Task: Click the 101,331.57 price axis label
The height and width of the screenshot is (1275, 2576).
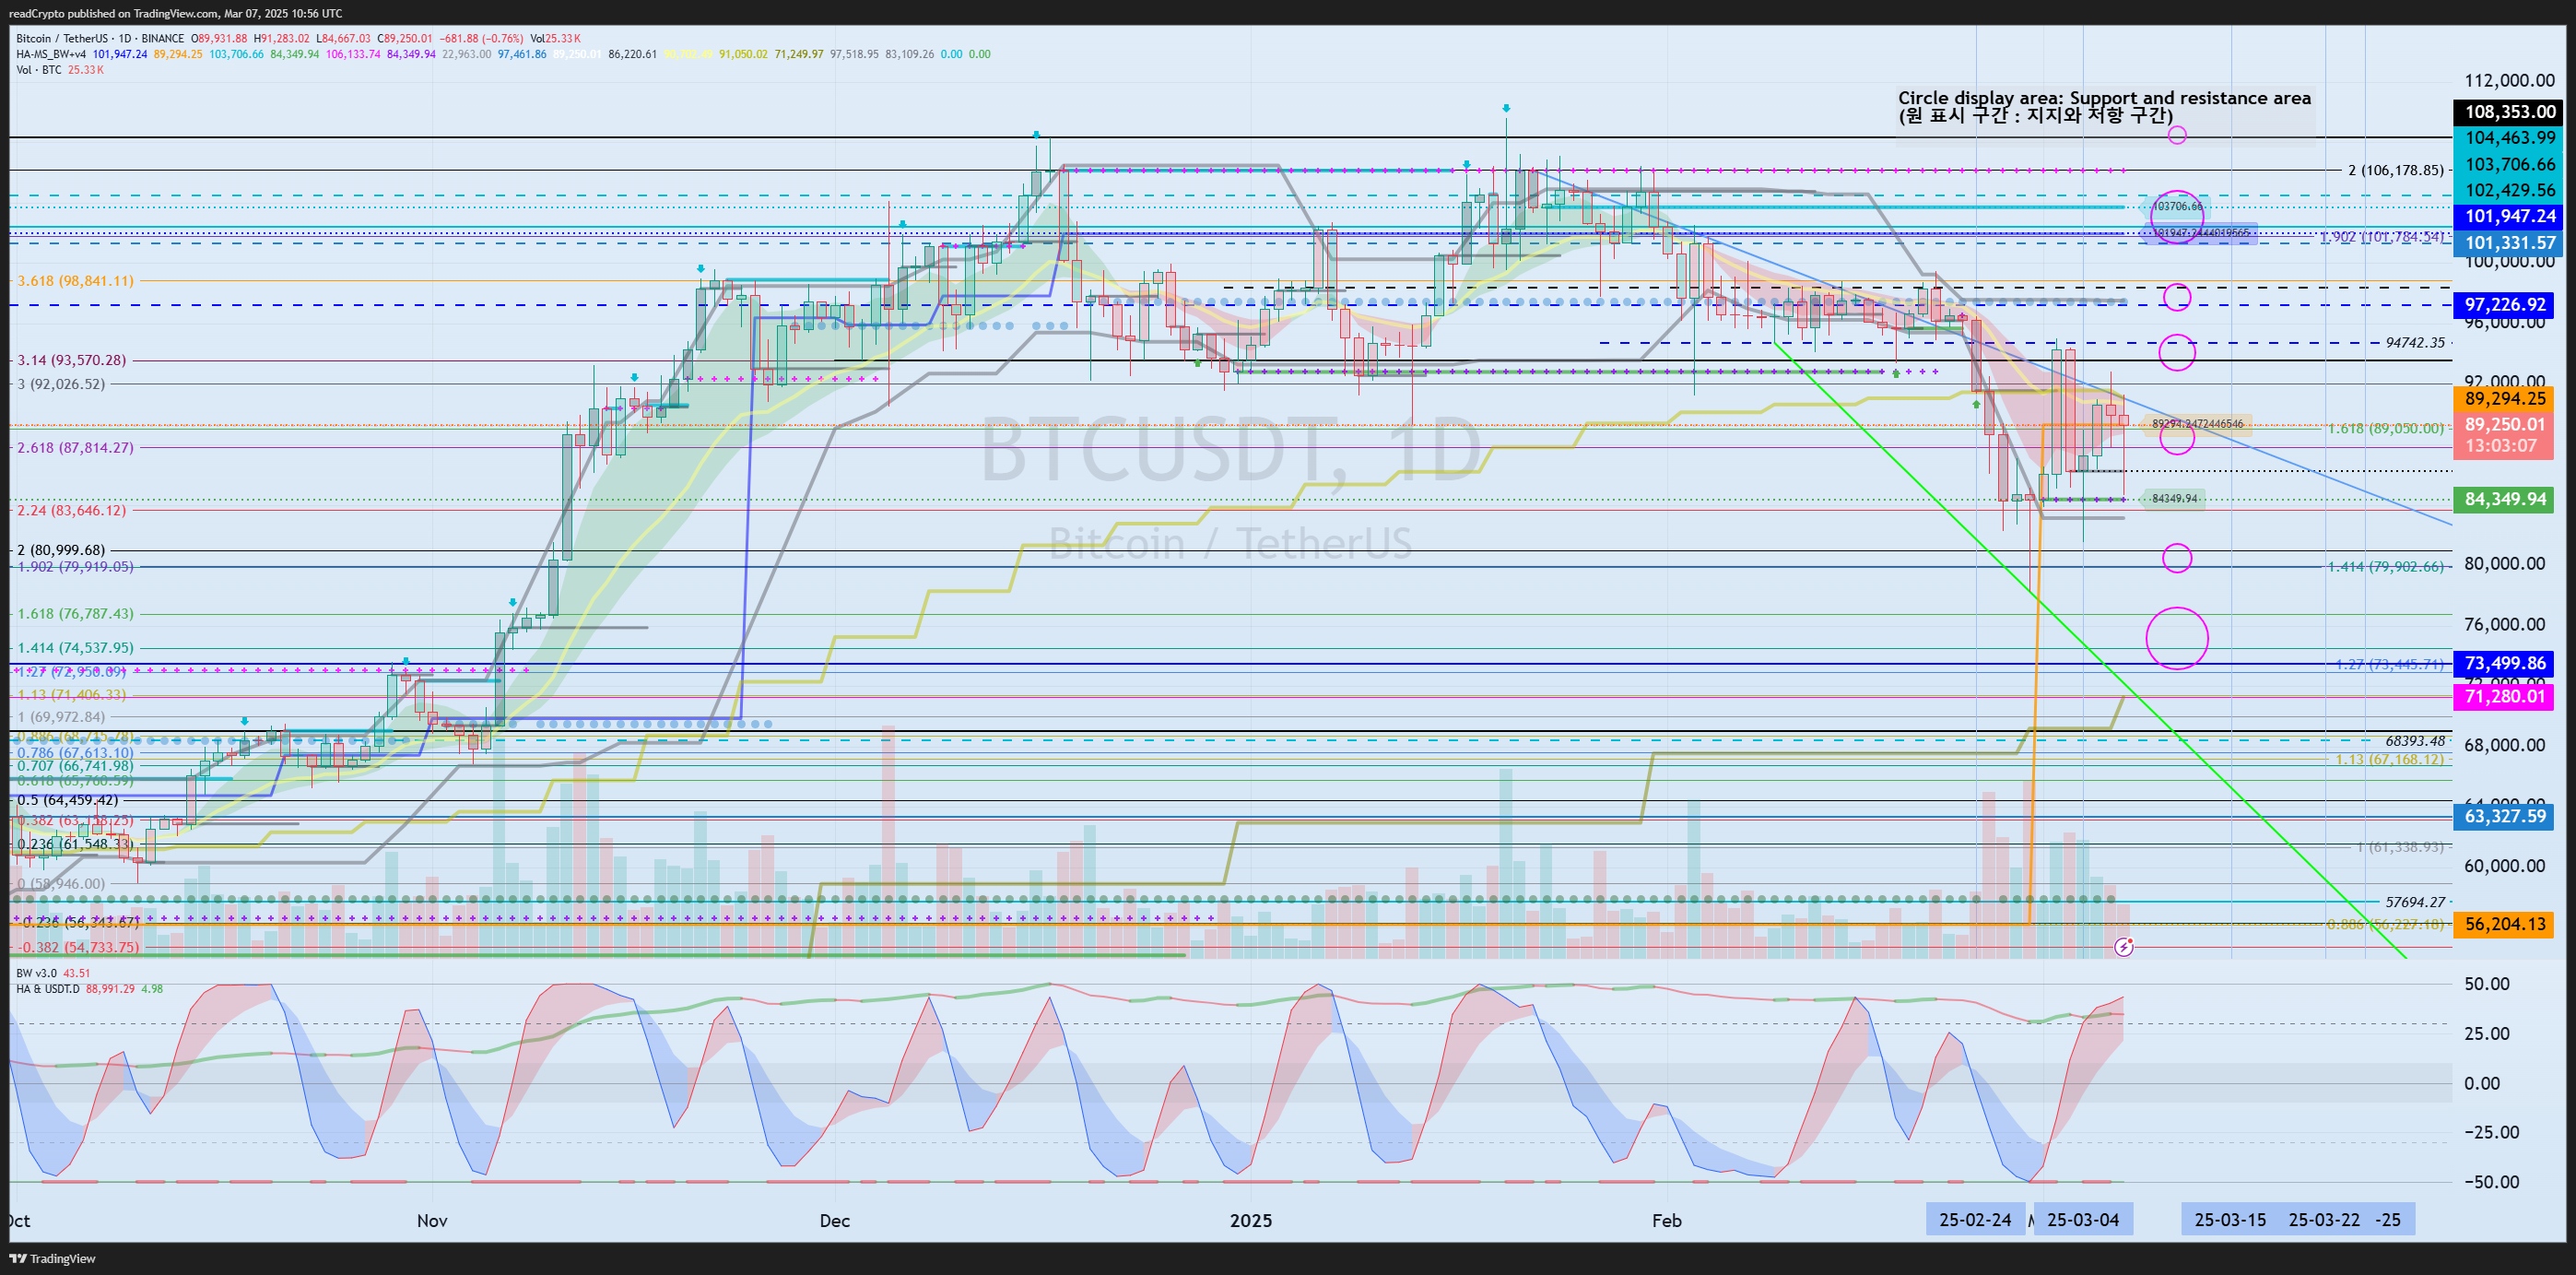Action: coord(2510,243)
